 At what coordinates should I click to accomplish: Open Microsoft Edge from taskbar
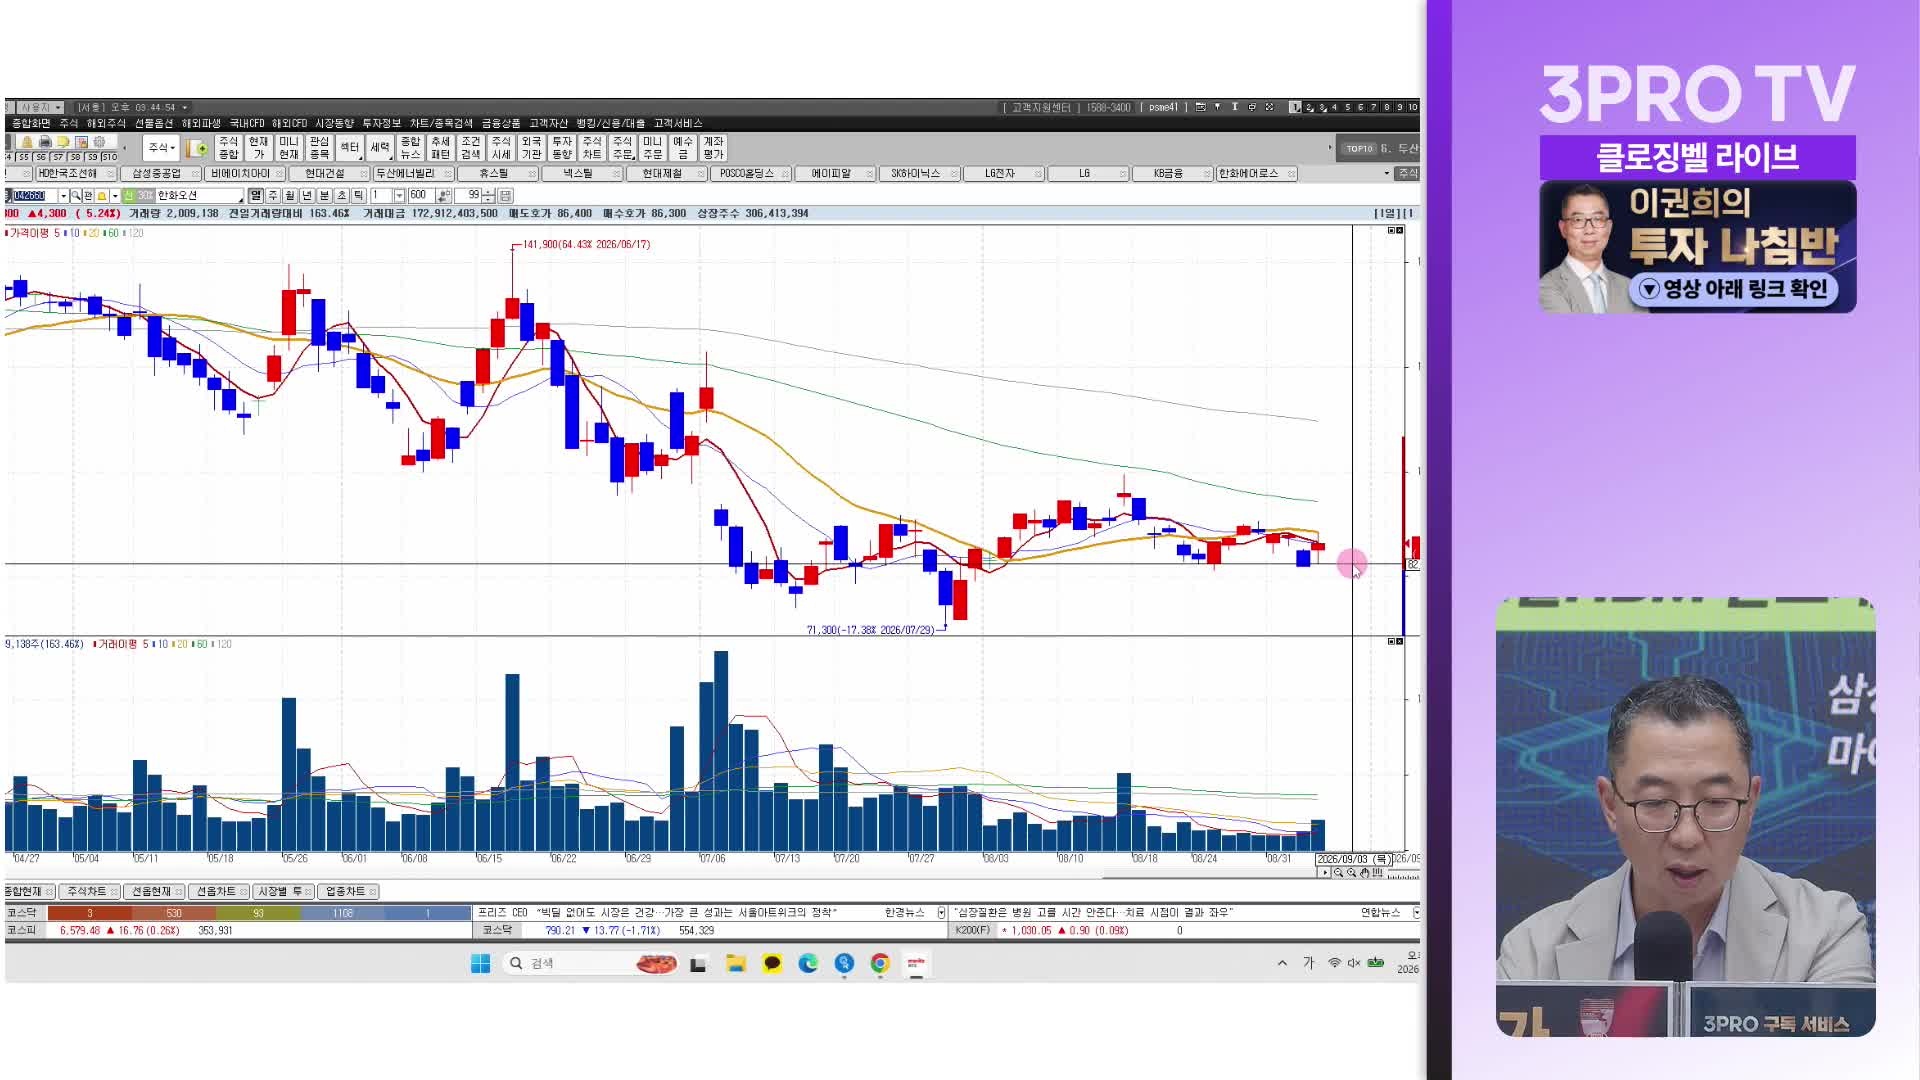tap(808, 963)
